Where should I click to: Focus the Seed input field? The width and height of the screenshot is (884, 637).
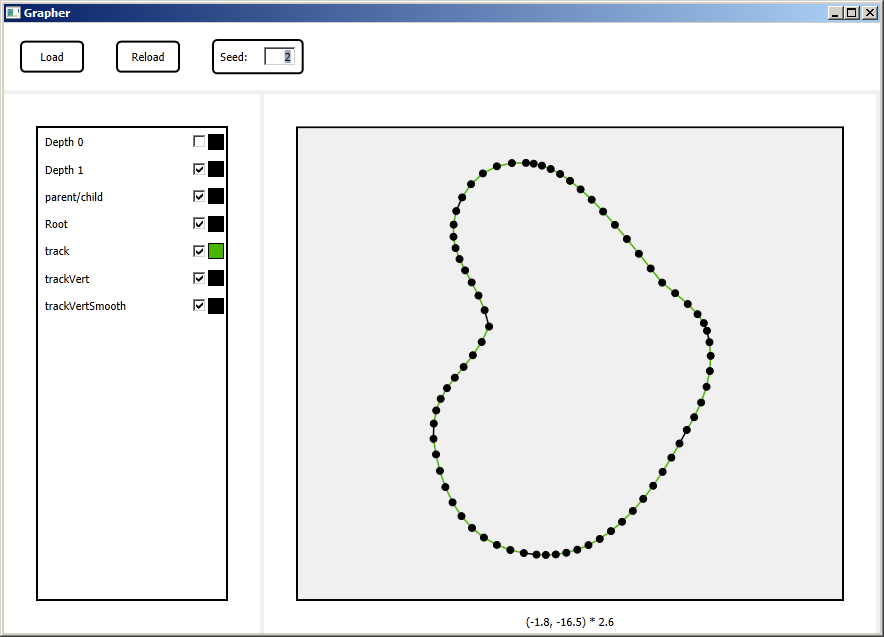tap(279, 57)
